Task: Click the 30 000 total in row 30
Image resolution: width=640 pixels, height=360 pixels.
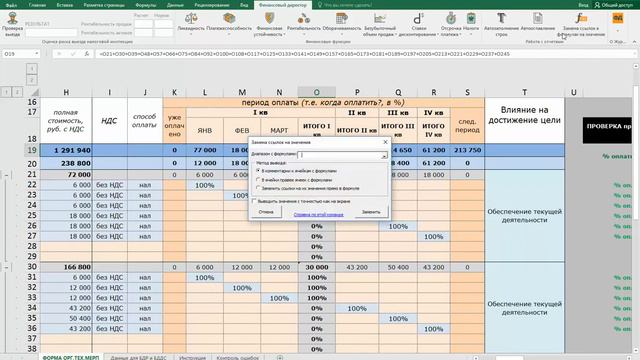Action: click(x=316, y=267)
